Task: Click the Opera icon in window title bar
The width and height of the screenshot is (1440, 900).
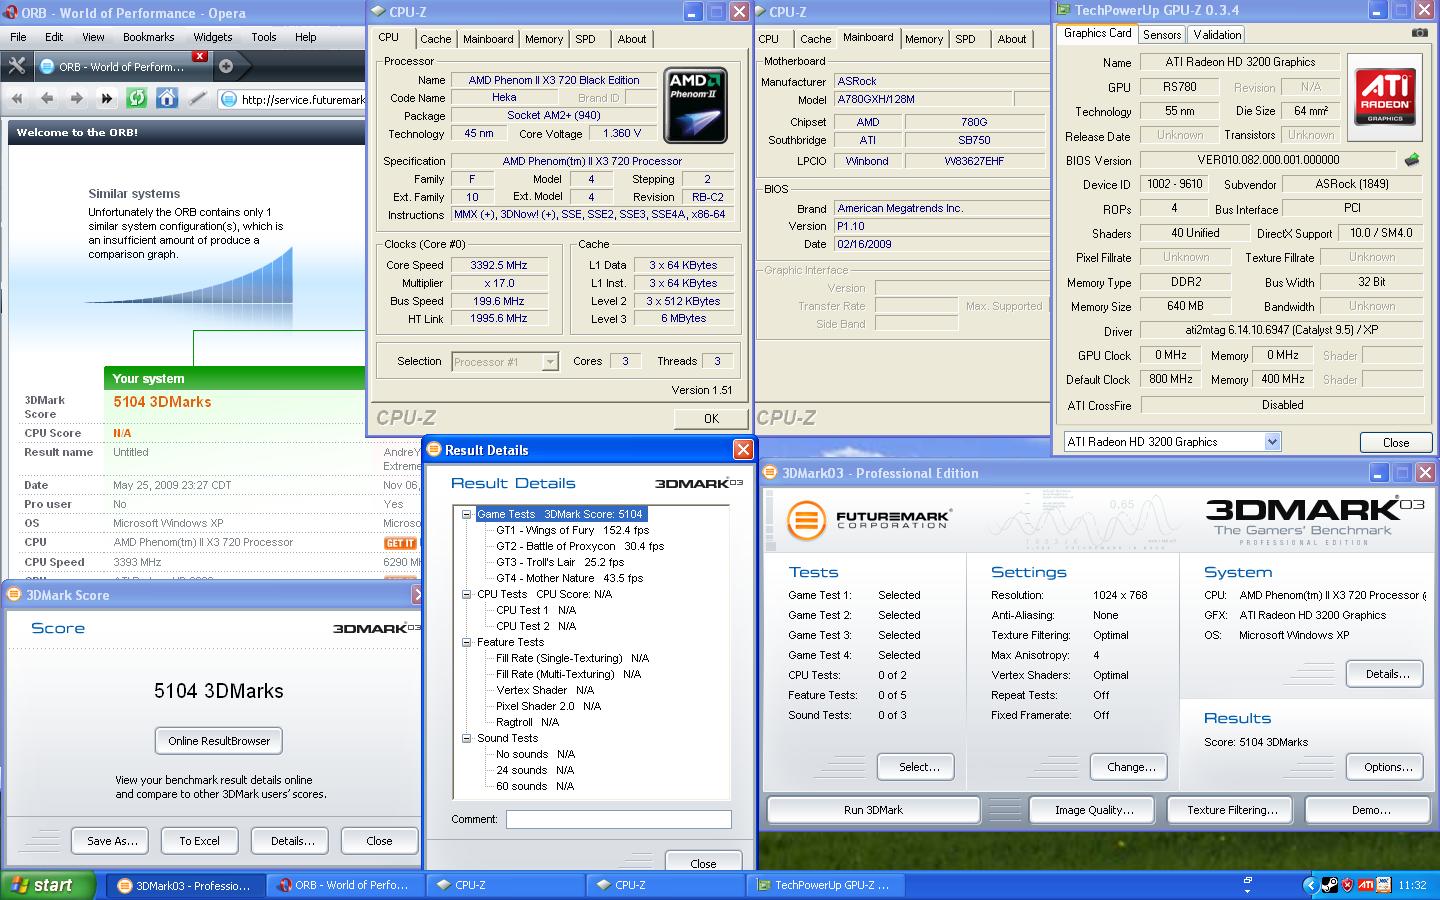Action: point(11,13)
